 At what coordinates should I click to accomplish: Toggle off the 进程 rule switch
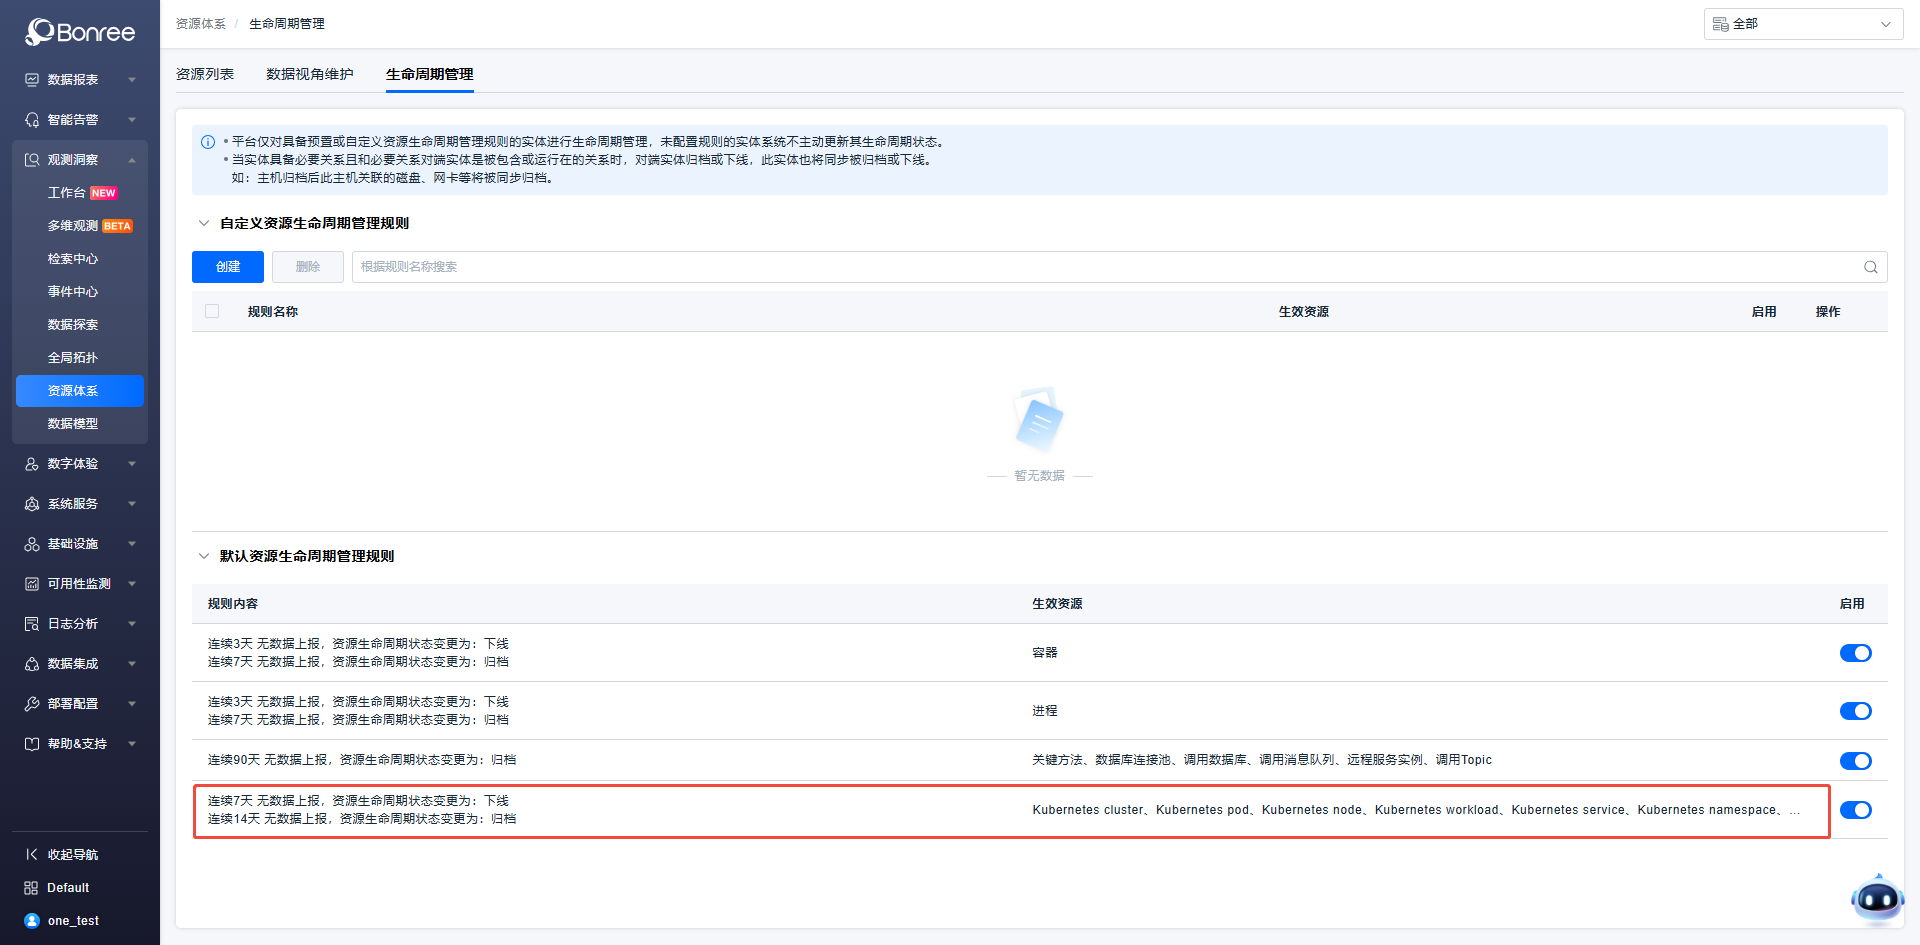1855,711
